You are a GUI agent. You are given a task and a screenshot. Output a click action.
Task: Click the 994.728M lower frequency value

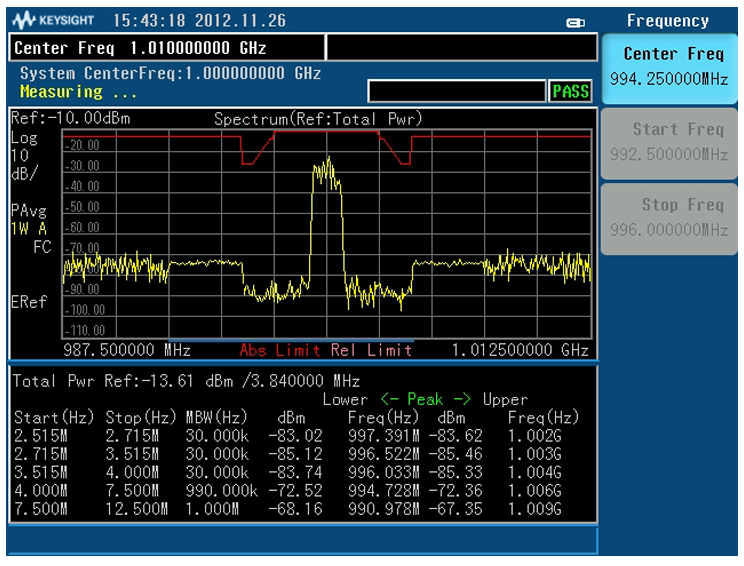pos(383,491)
